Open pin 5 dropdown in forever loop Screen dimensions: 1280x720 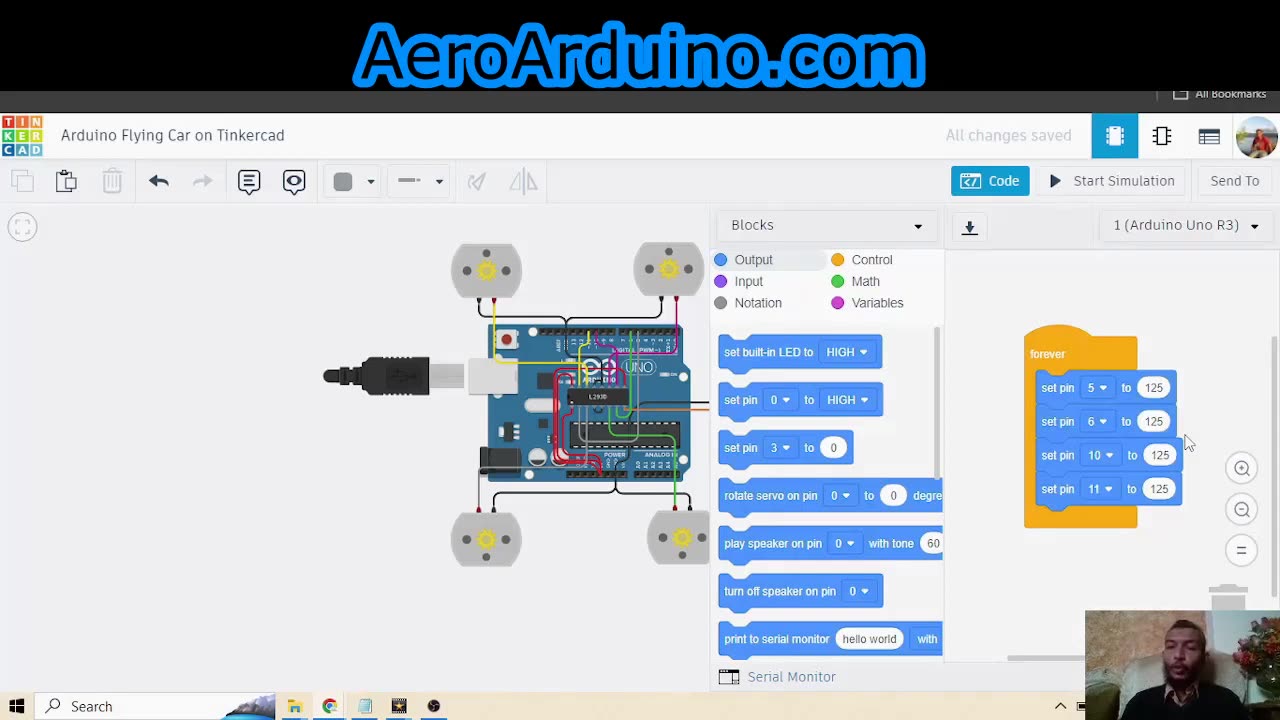point(1097,388)
